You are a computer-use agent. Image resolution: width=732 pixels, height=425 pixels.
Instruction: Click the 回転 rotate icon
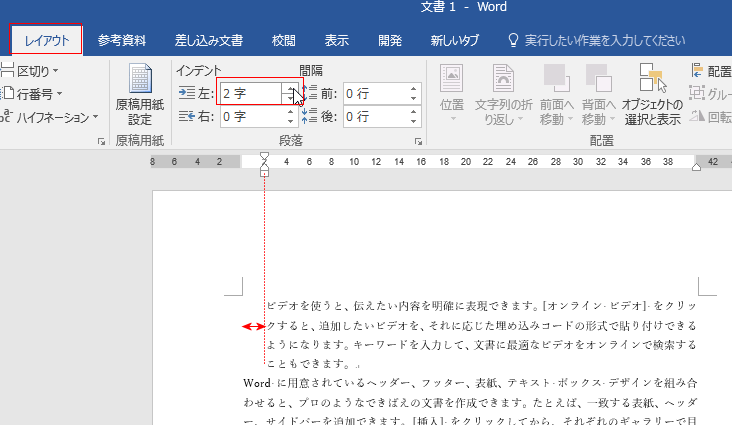697,116
